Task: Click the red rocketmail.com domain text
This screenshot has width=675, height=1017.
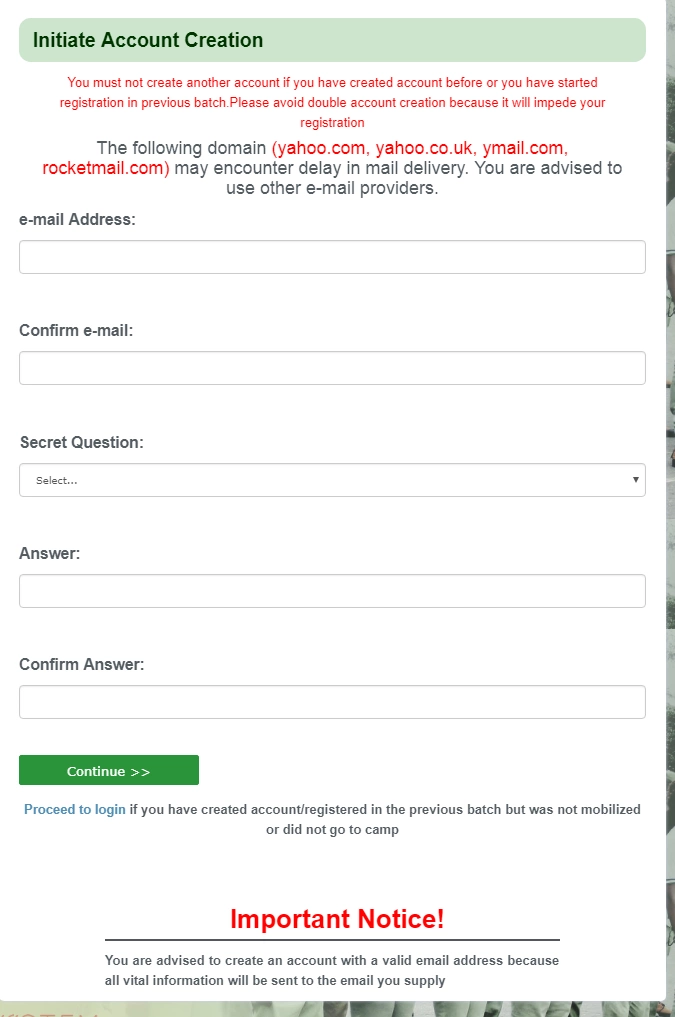Action: (102, 168)
